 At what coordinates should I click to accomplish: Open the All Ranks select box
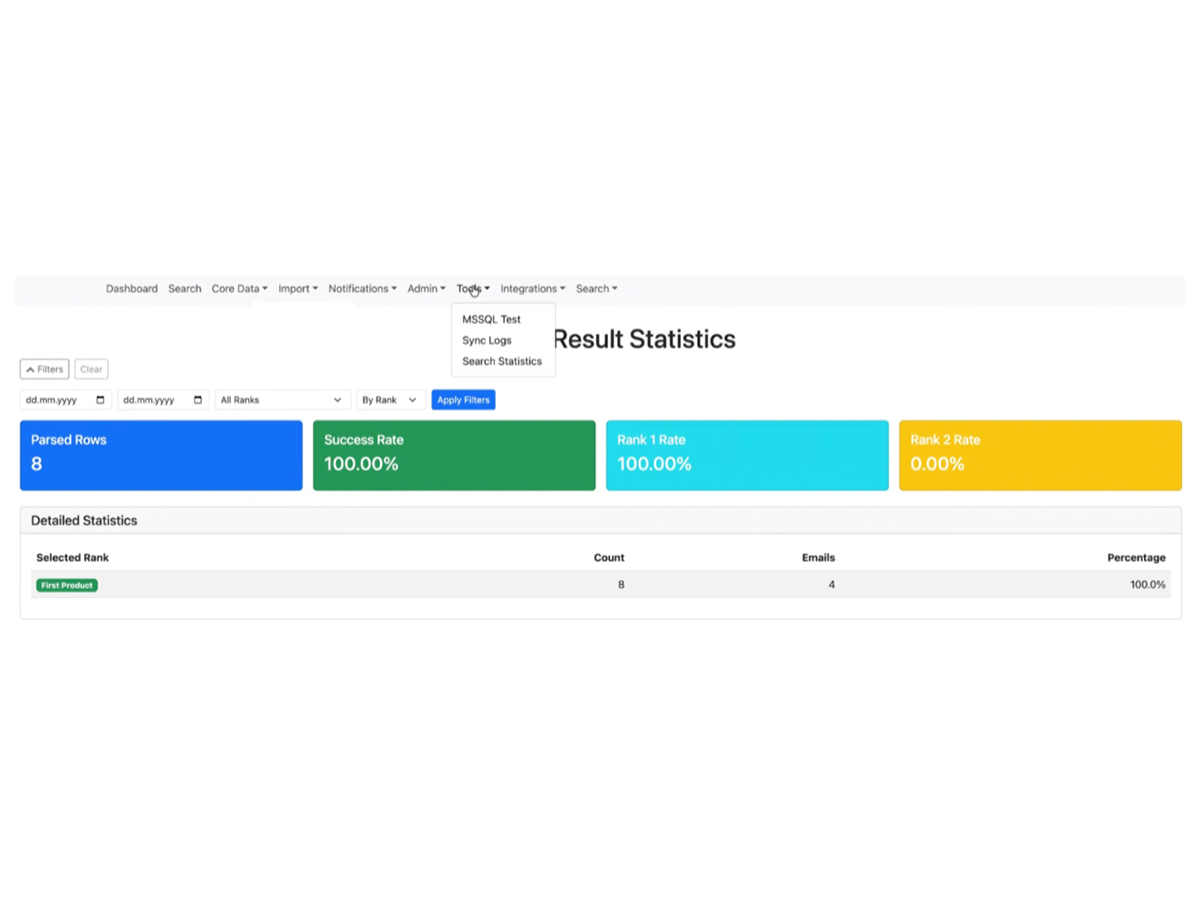[283, 400]
